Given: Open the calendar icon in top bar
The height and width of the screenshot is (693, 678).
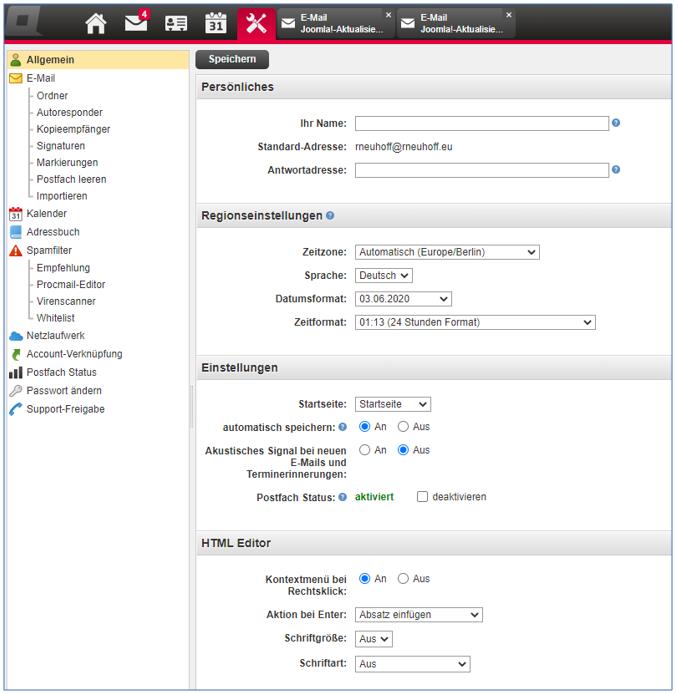Looking at the screenshot, I should pos(216,23).
